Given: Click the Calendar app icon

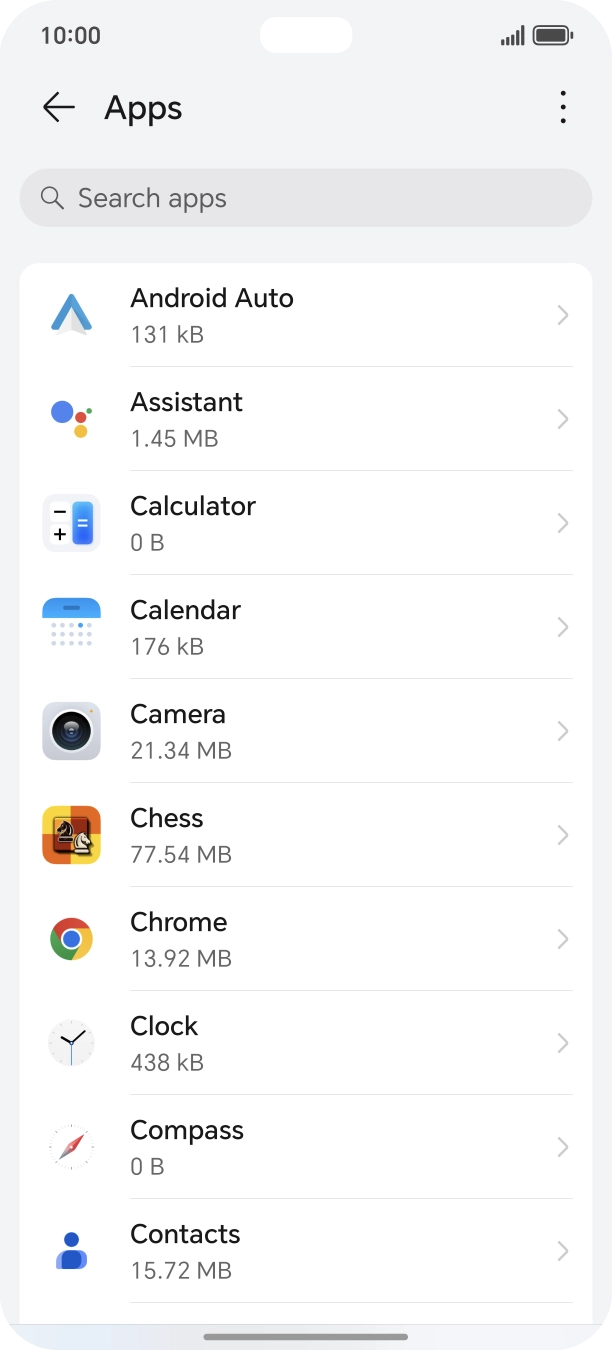Looking at the screenshot, I should (71, 627).
